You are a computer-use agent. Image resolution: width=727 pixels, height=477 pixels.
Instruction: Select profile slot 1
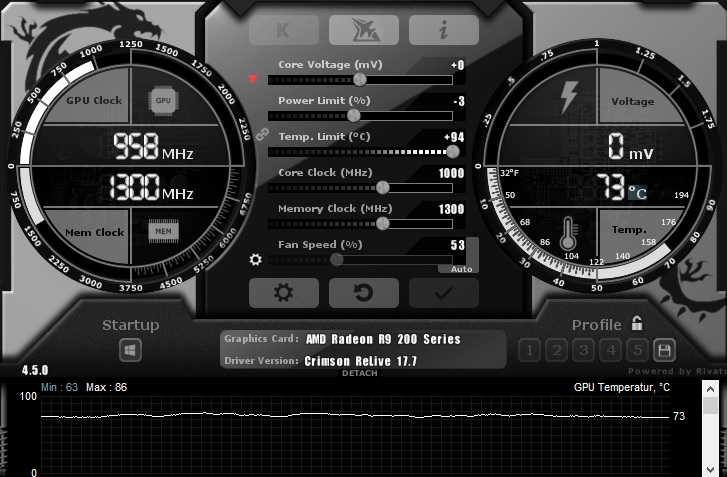(x=529, y=350)
